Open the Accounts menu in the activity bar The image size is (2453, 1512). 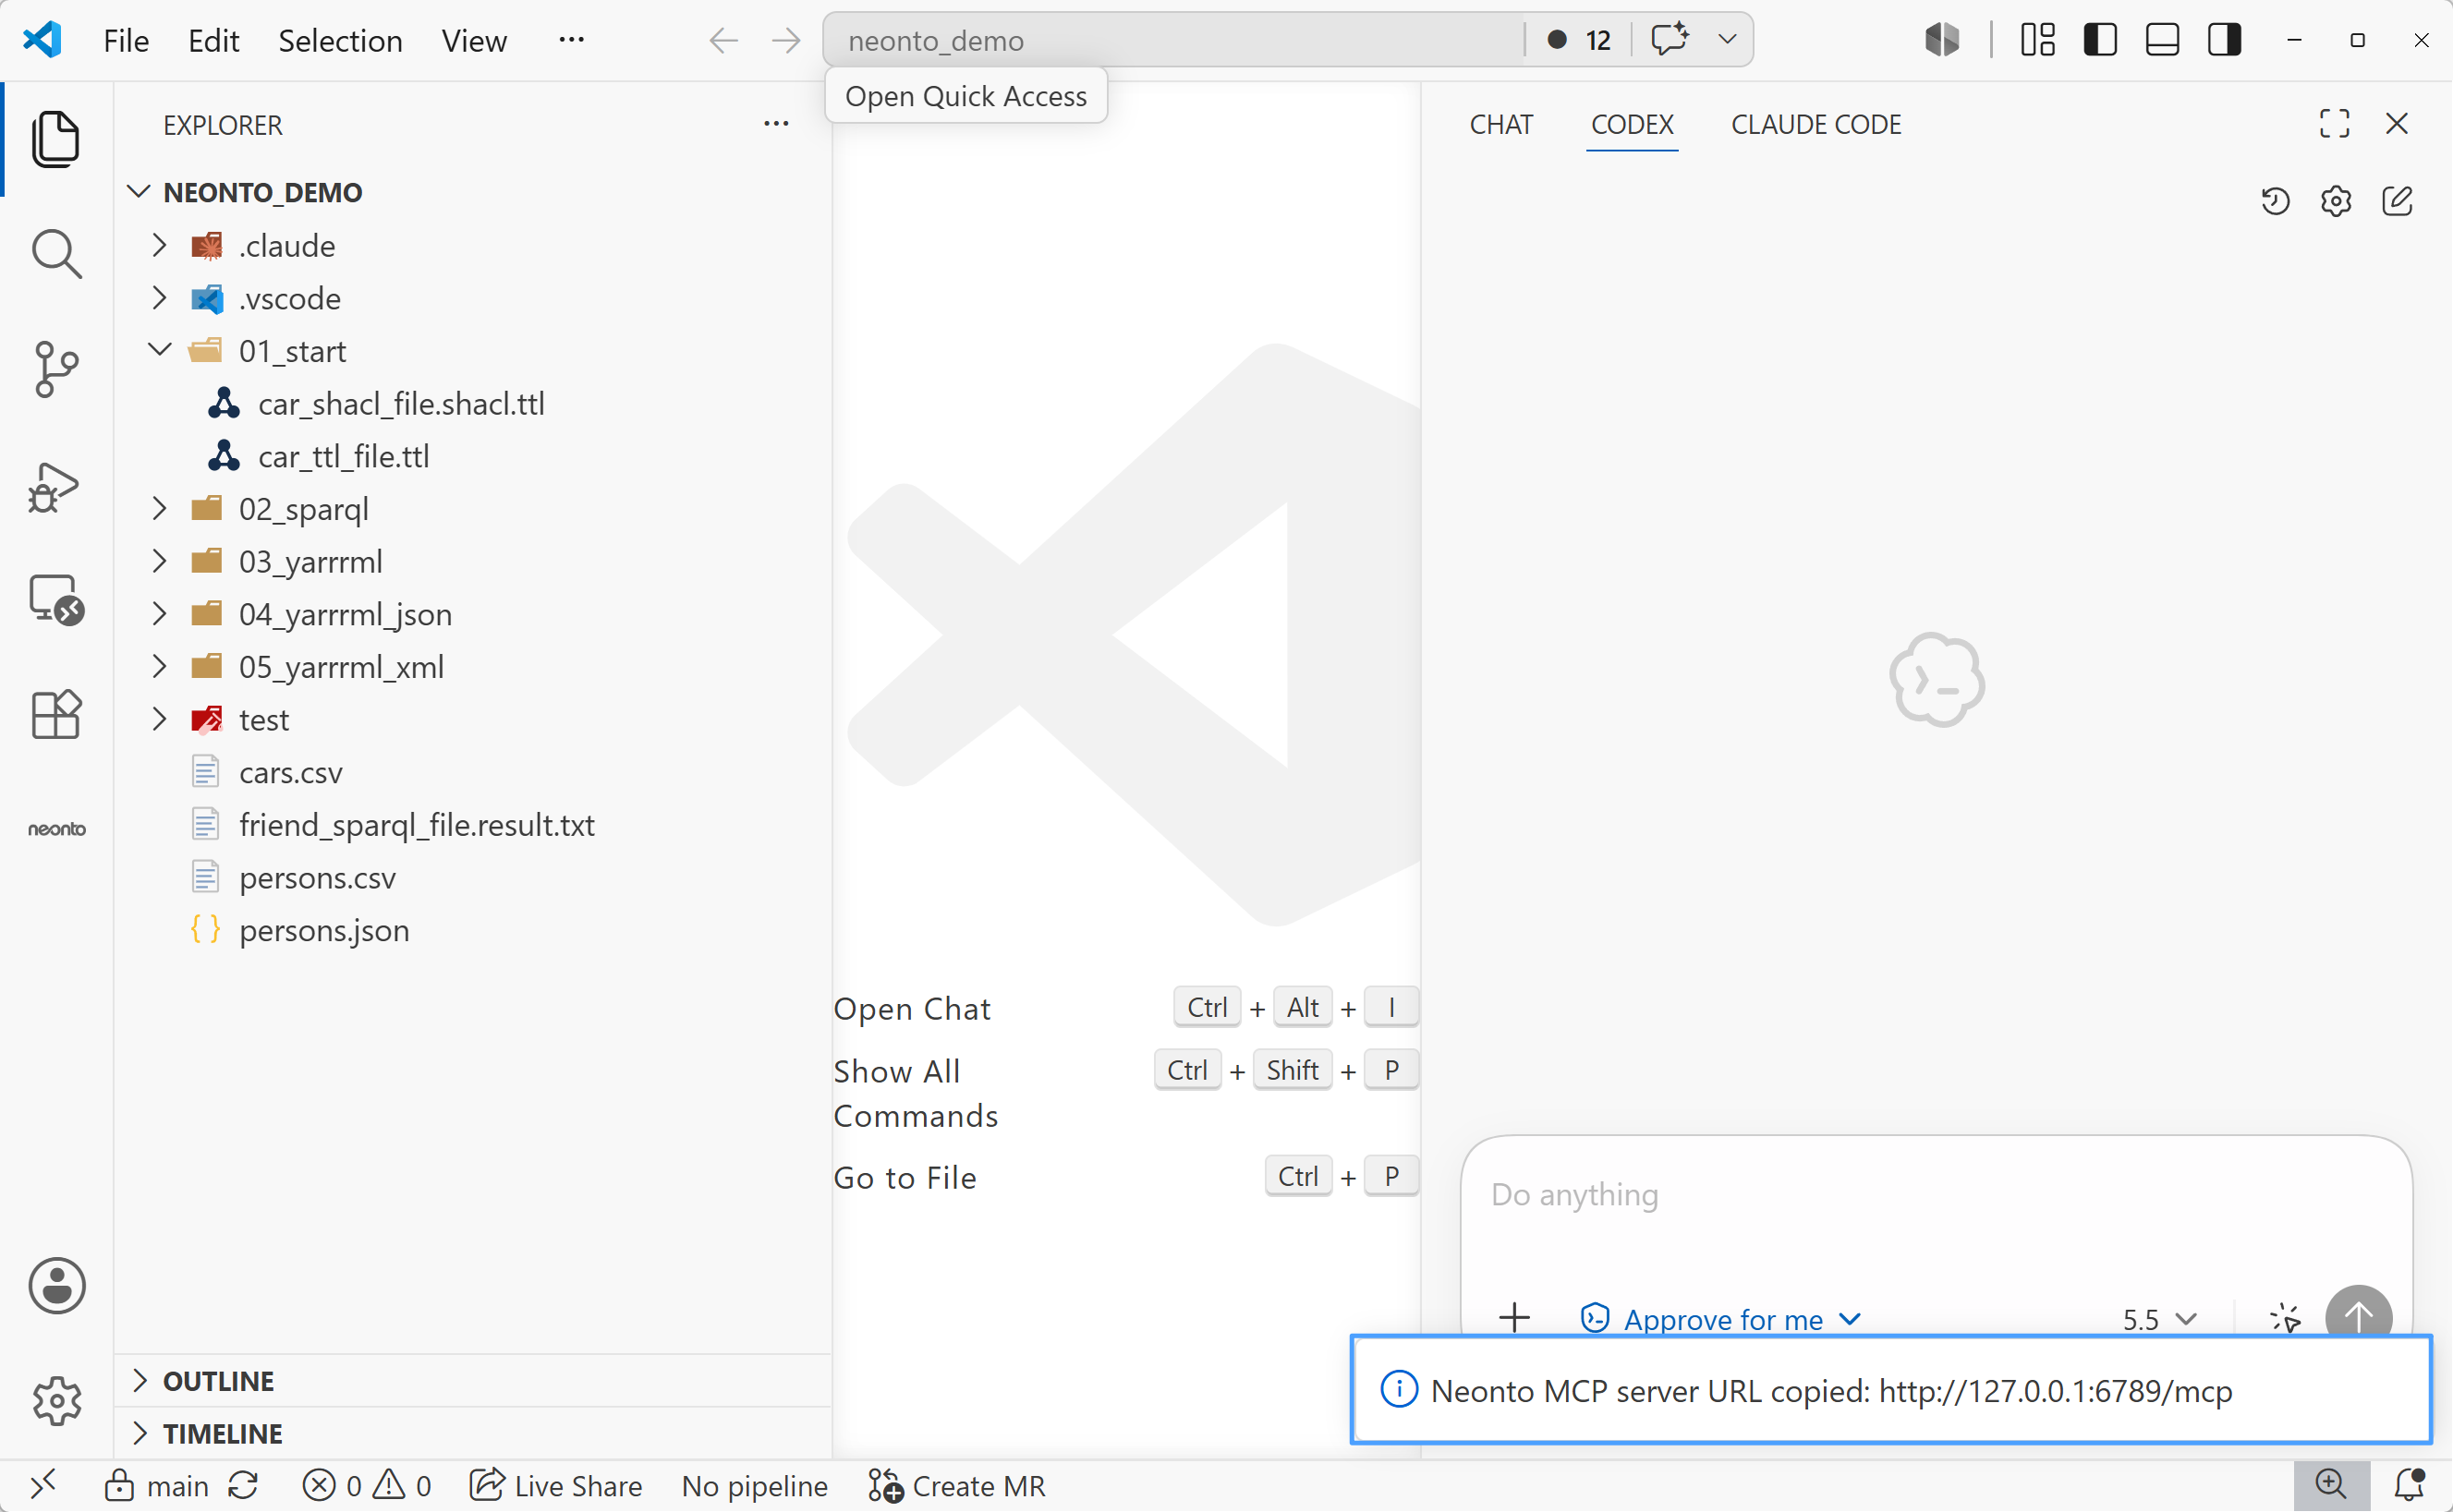tap(56, 1285)
